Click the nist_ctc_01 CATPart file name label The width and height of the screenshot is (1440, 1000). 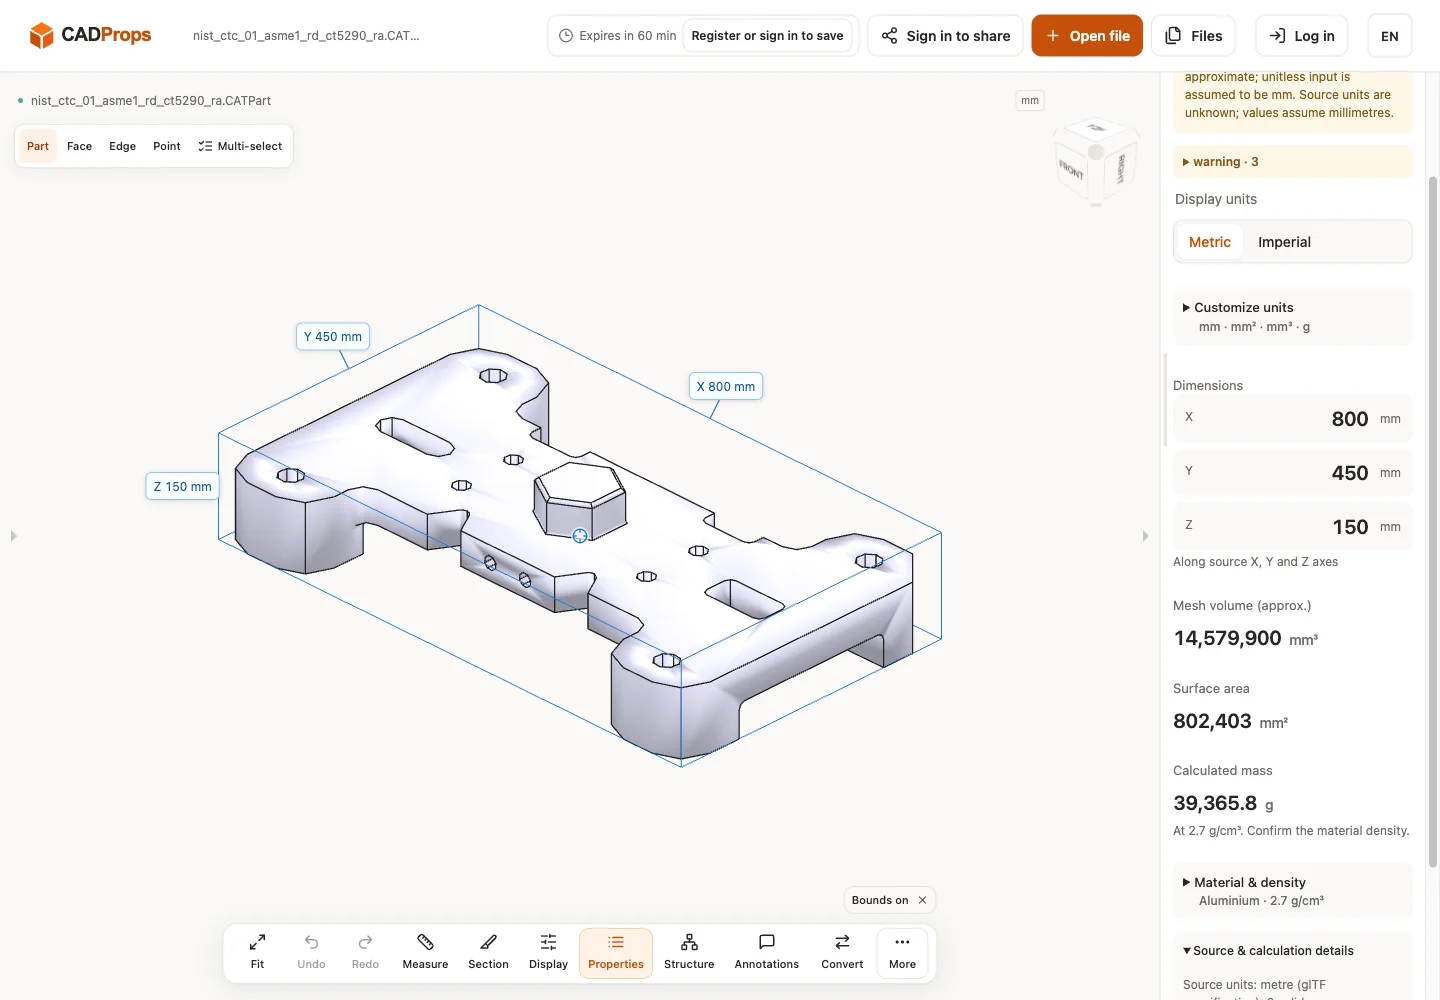point(151,100)
